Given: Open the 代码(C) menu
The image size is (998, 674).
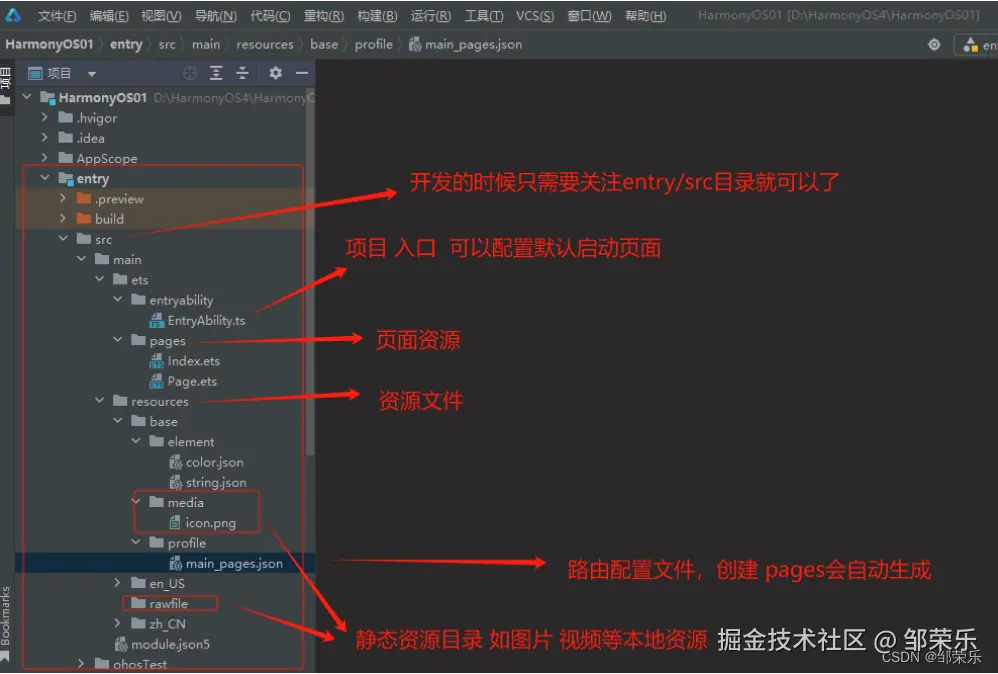Looking at the screenshot, I should [270, 15].
